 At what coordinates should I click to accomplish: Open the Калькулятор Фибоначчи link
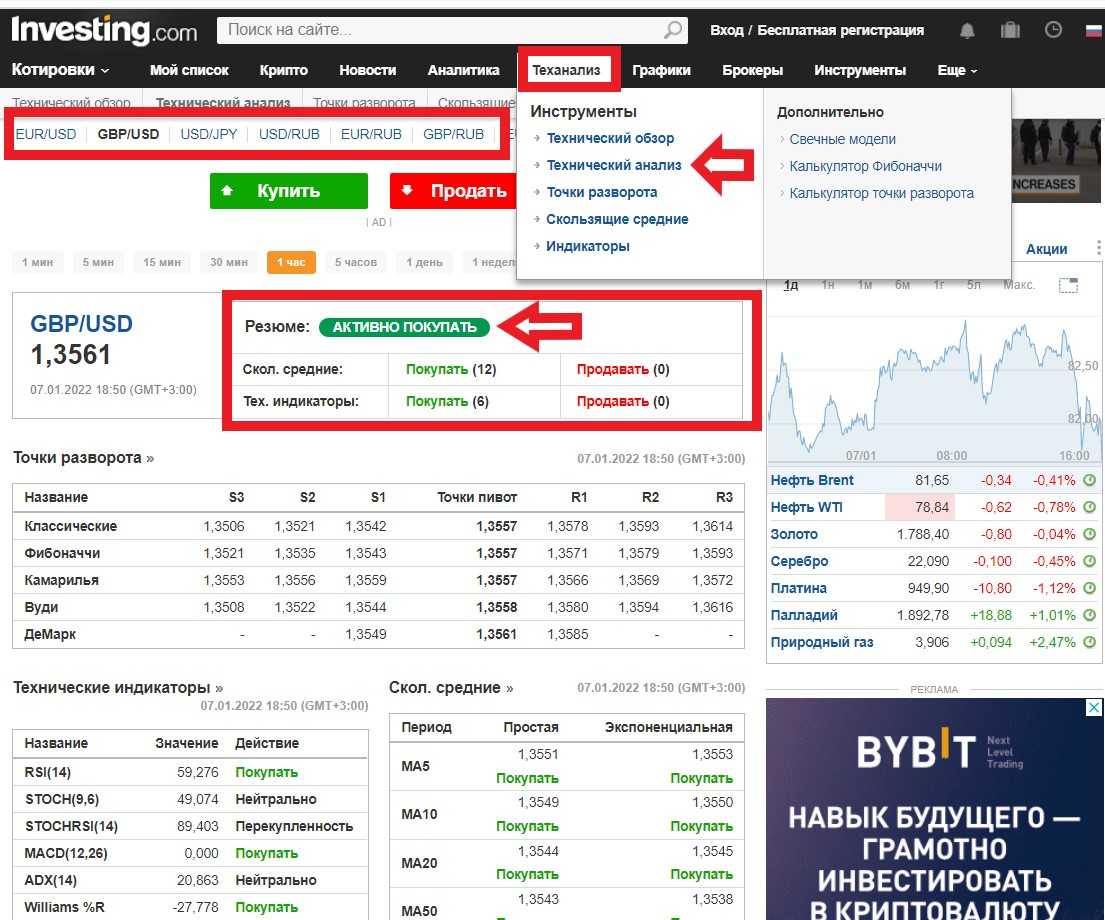(865, 166)
